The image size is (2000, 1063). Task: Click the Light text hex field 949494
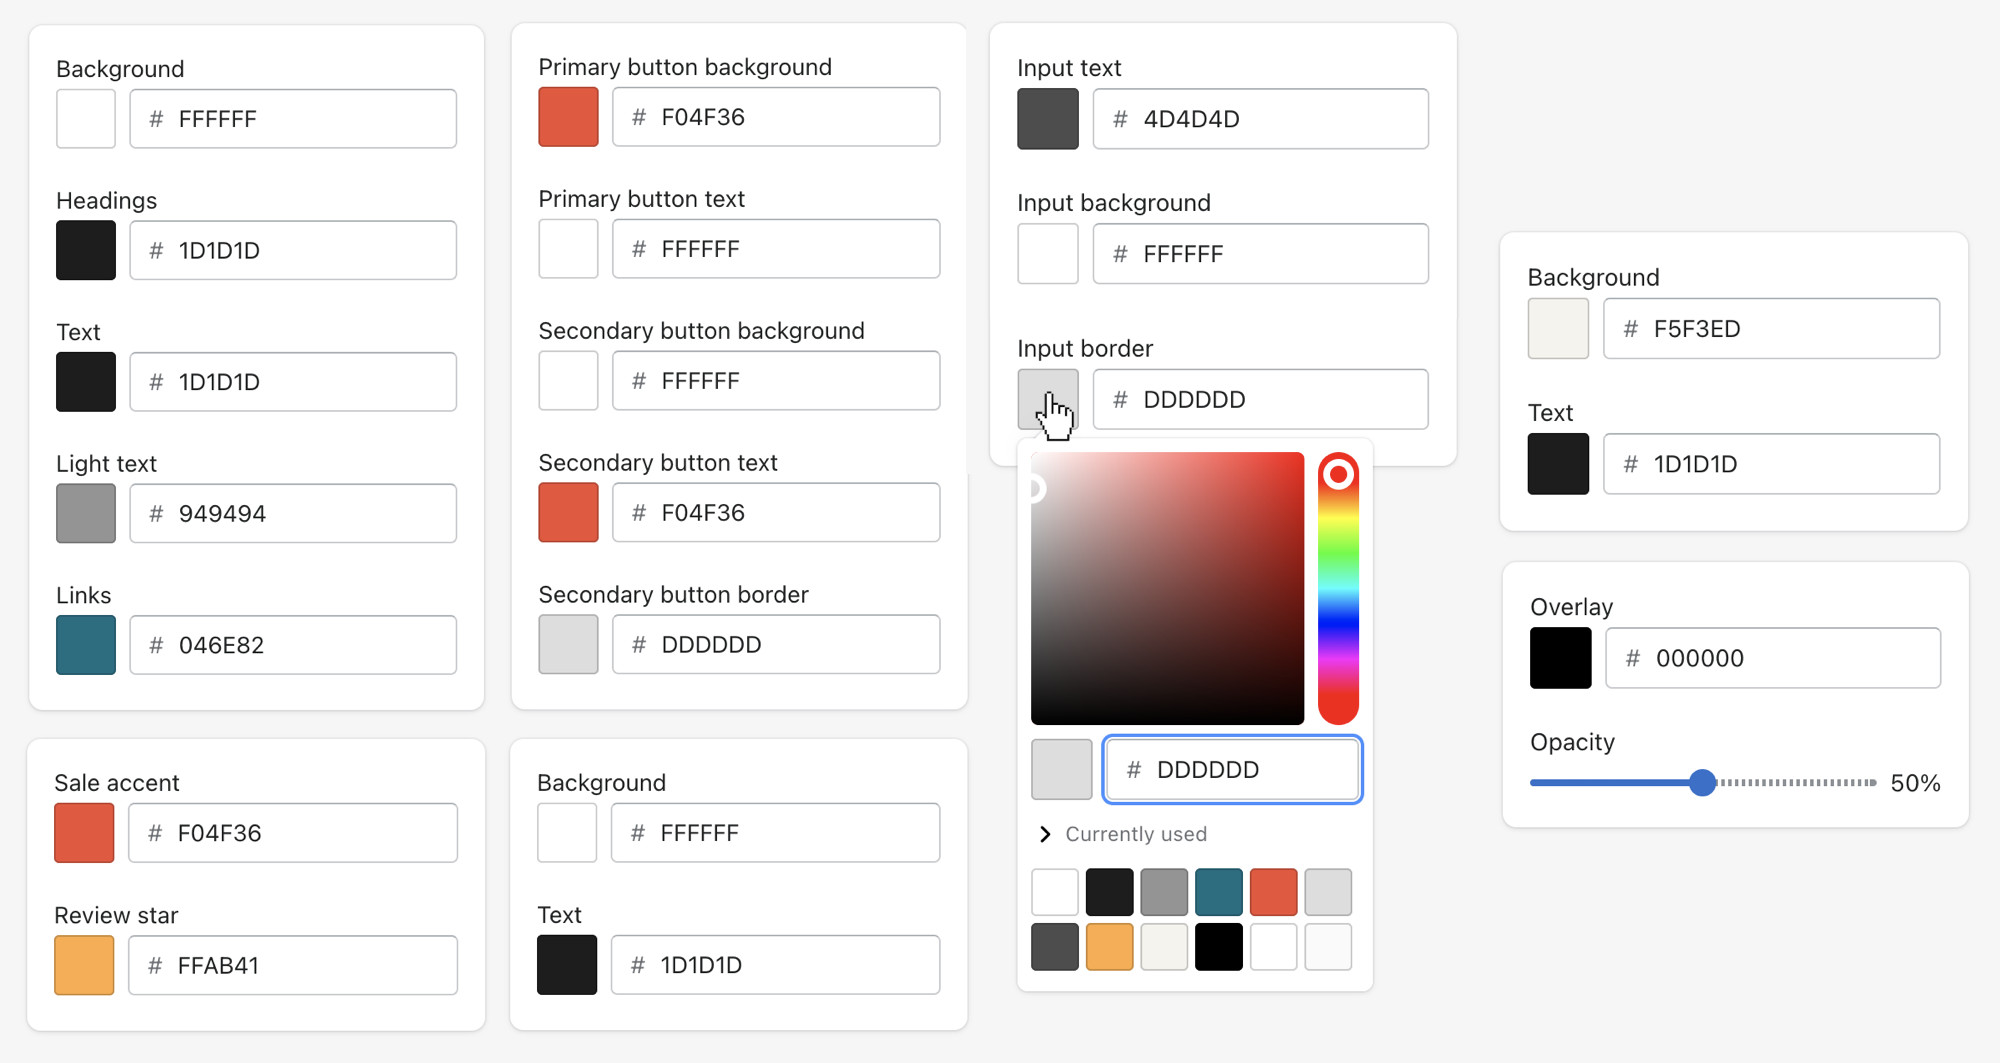coord(293,513)
